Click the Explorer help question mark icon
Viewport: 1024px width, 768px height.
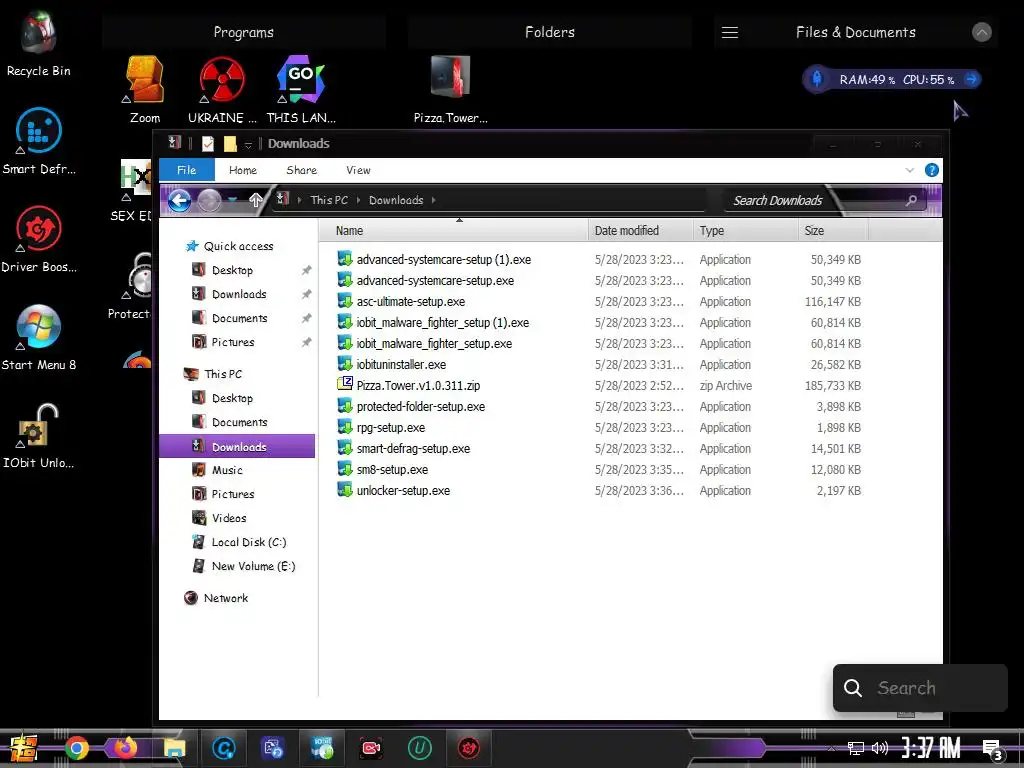click(x=932, y=170)
